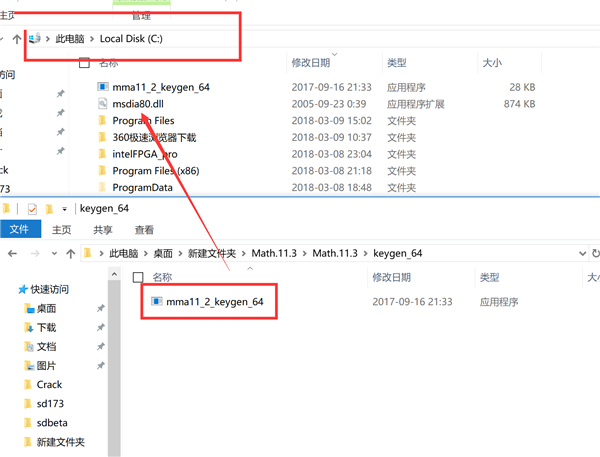
Task: Click the Back arrow in lower Explorer window
Action: click(12, 253)
